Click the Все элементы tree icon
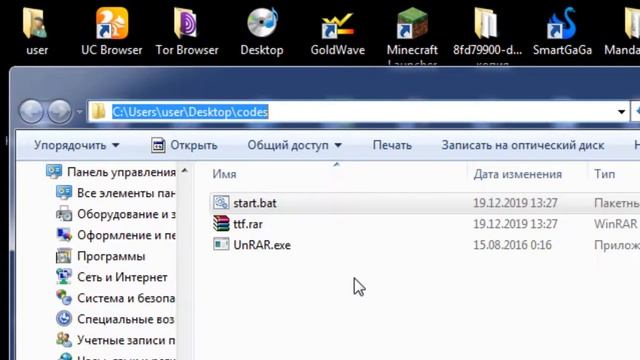The height and width of the screenshot is (360, 640). coord(64,193)
